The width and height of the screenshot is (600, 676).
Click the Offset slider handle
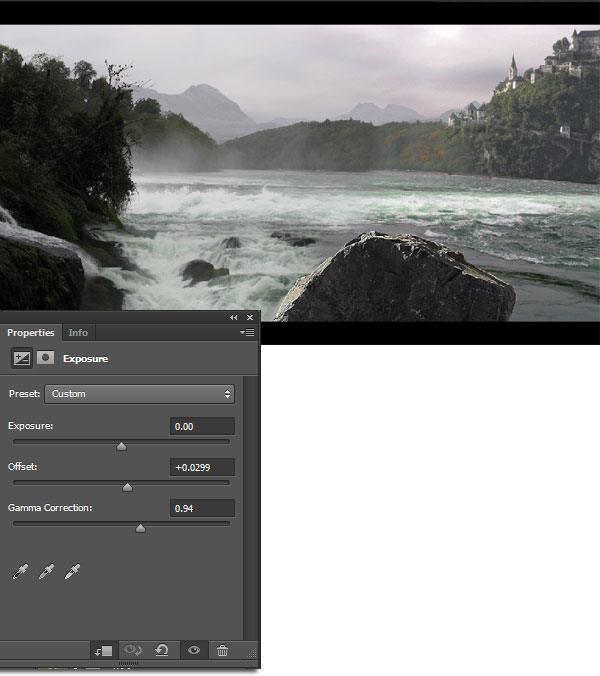tap(128, 487)
